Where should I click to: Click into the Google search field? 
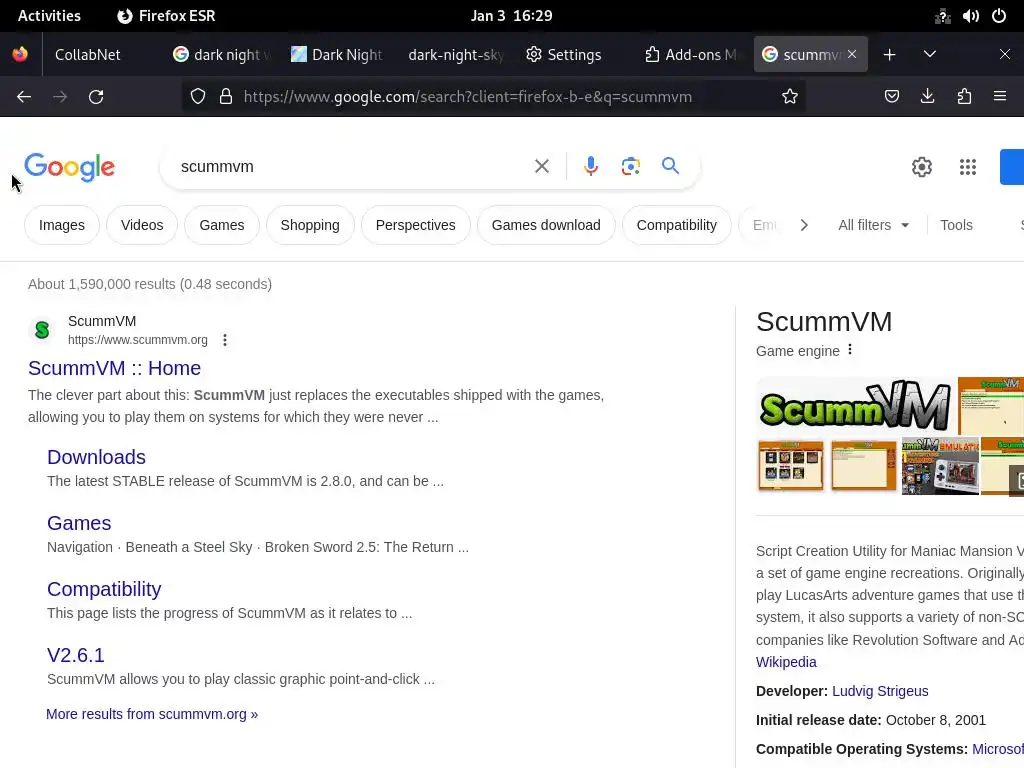point(353,167)
